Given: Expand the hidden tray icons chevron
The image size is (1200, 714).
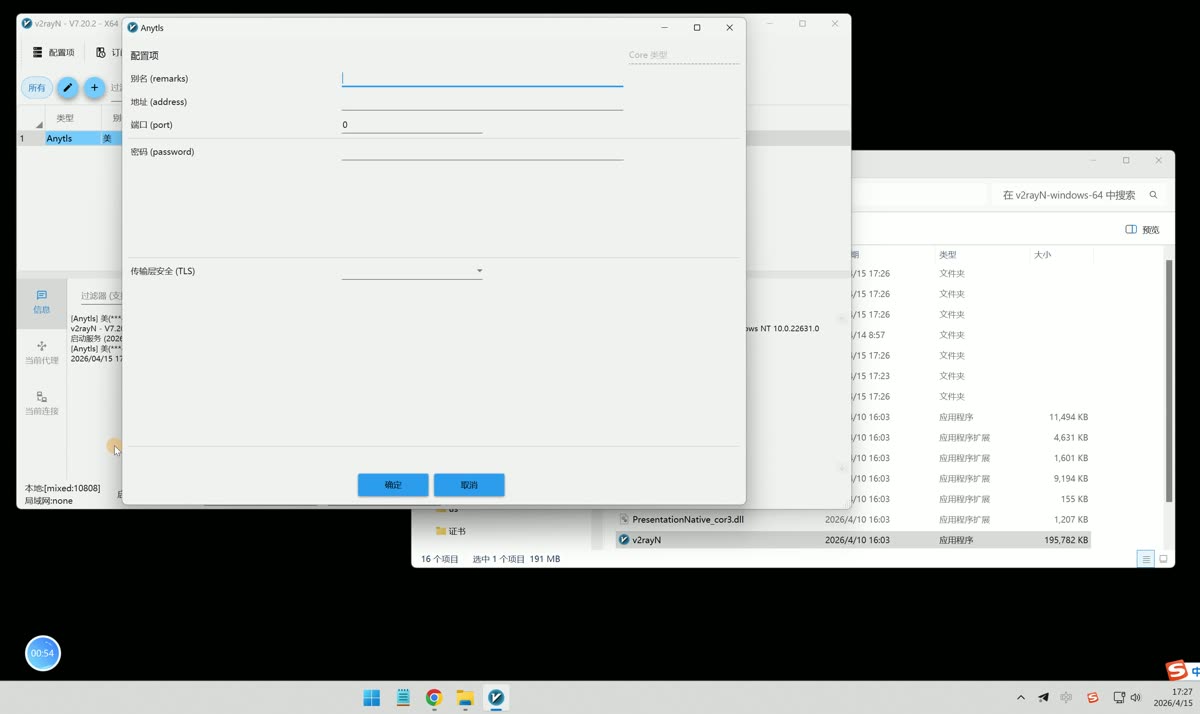Looking at the screenshot, I should [1020, 698].
